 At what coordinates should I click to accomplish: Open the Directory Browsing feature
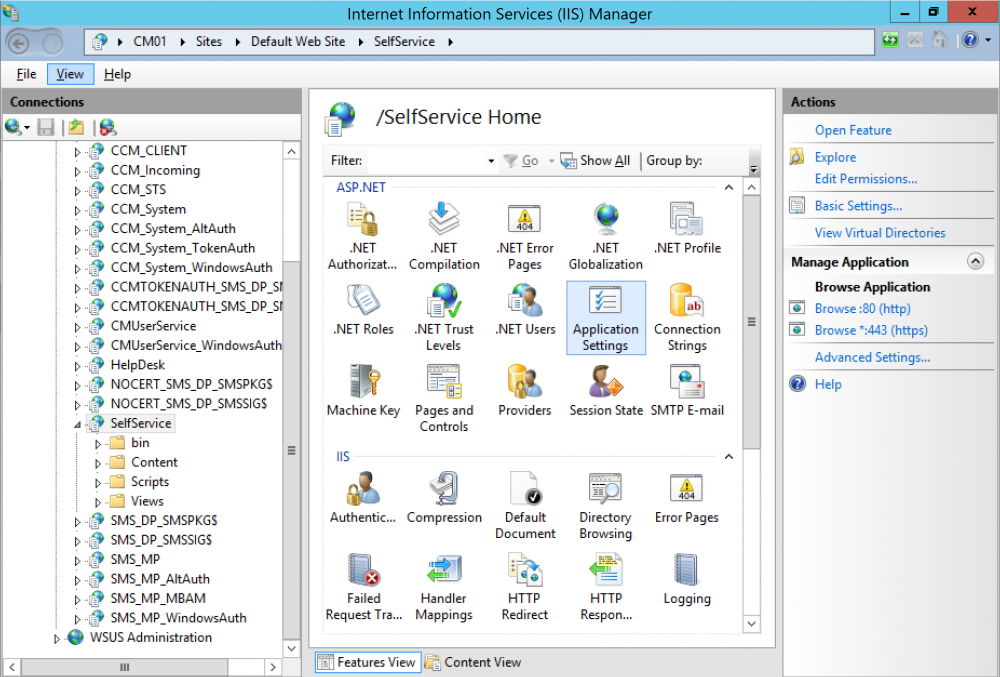[x=606, y=506]
